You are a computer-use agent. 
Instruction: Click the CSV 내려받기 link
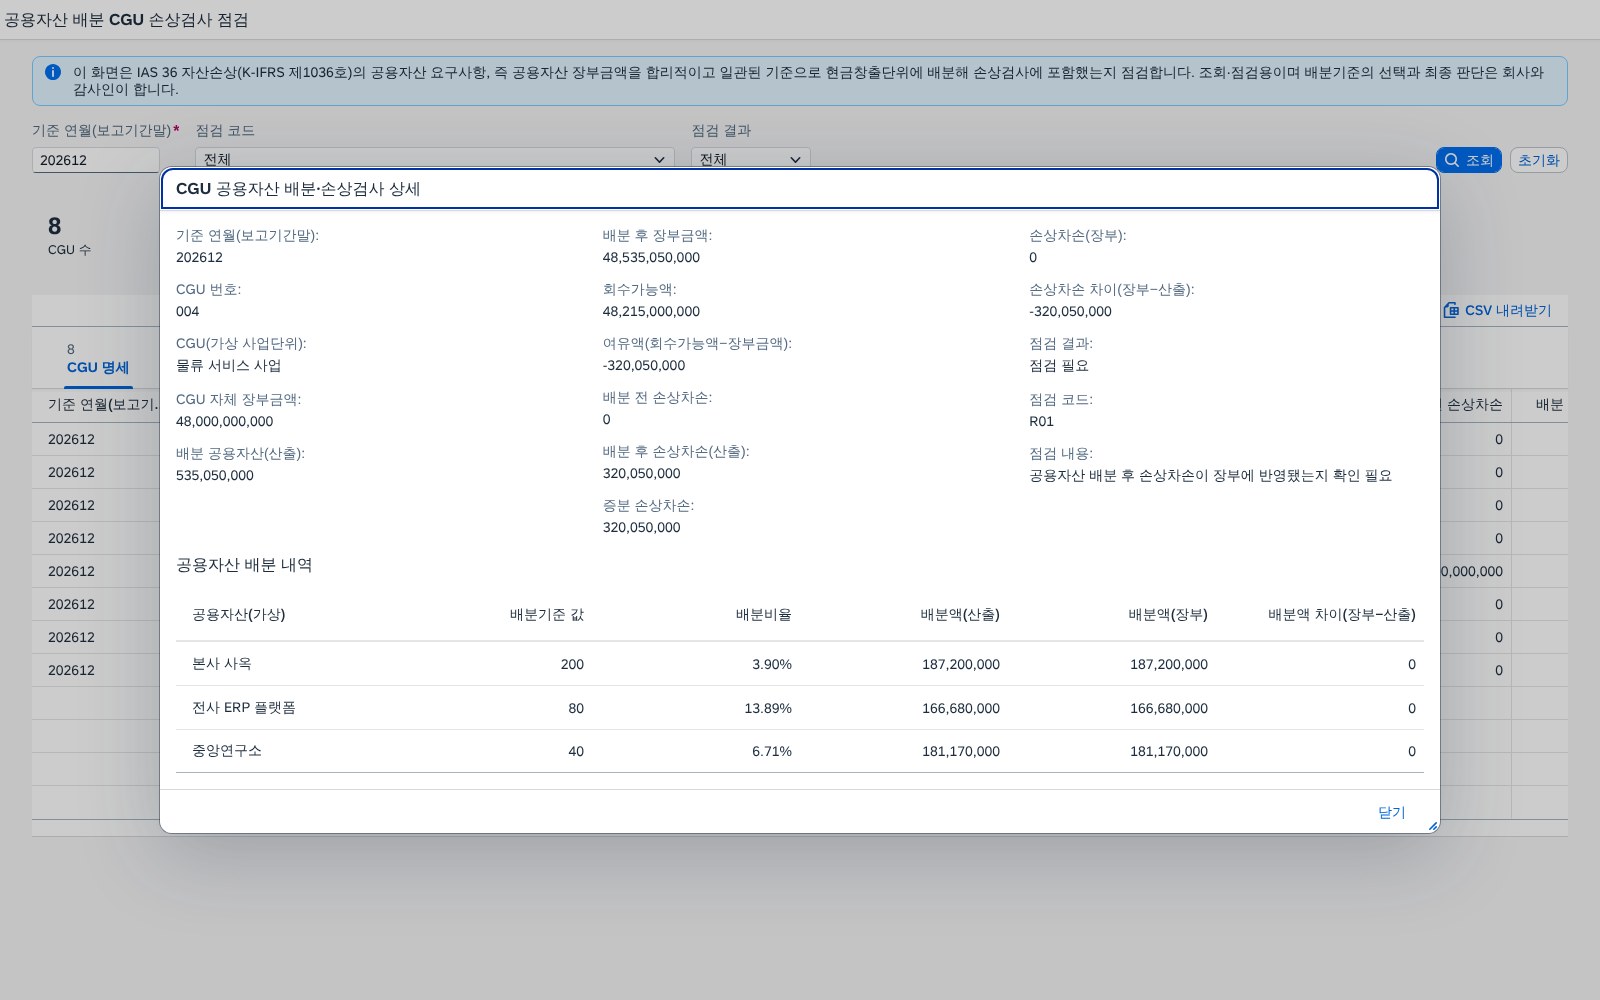pos(1497,310)
